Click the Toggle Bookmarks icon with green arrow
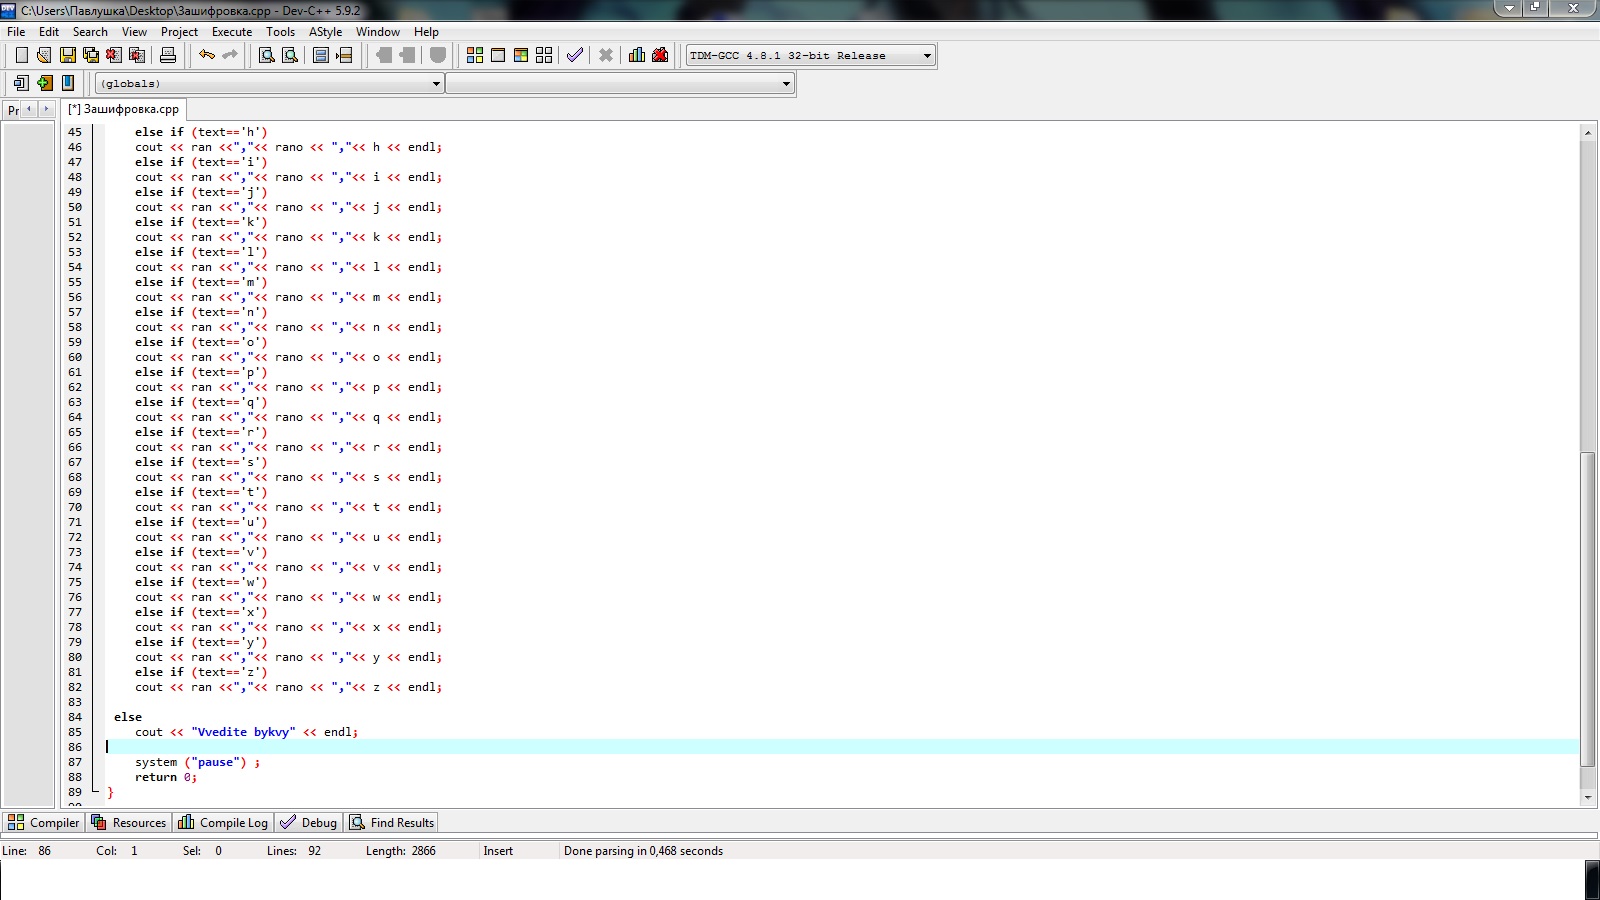1600x900 pixels. [x=45, y=83]
